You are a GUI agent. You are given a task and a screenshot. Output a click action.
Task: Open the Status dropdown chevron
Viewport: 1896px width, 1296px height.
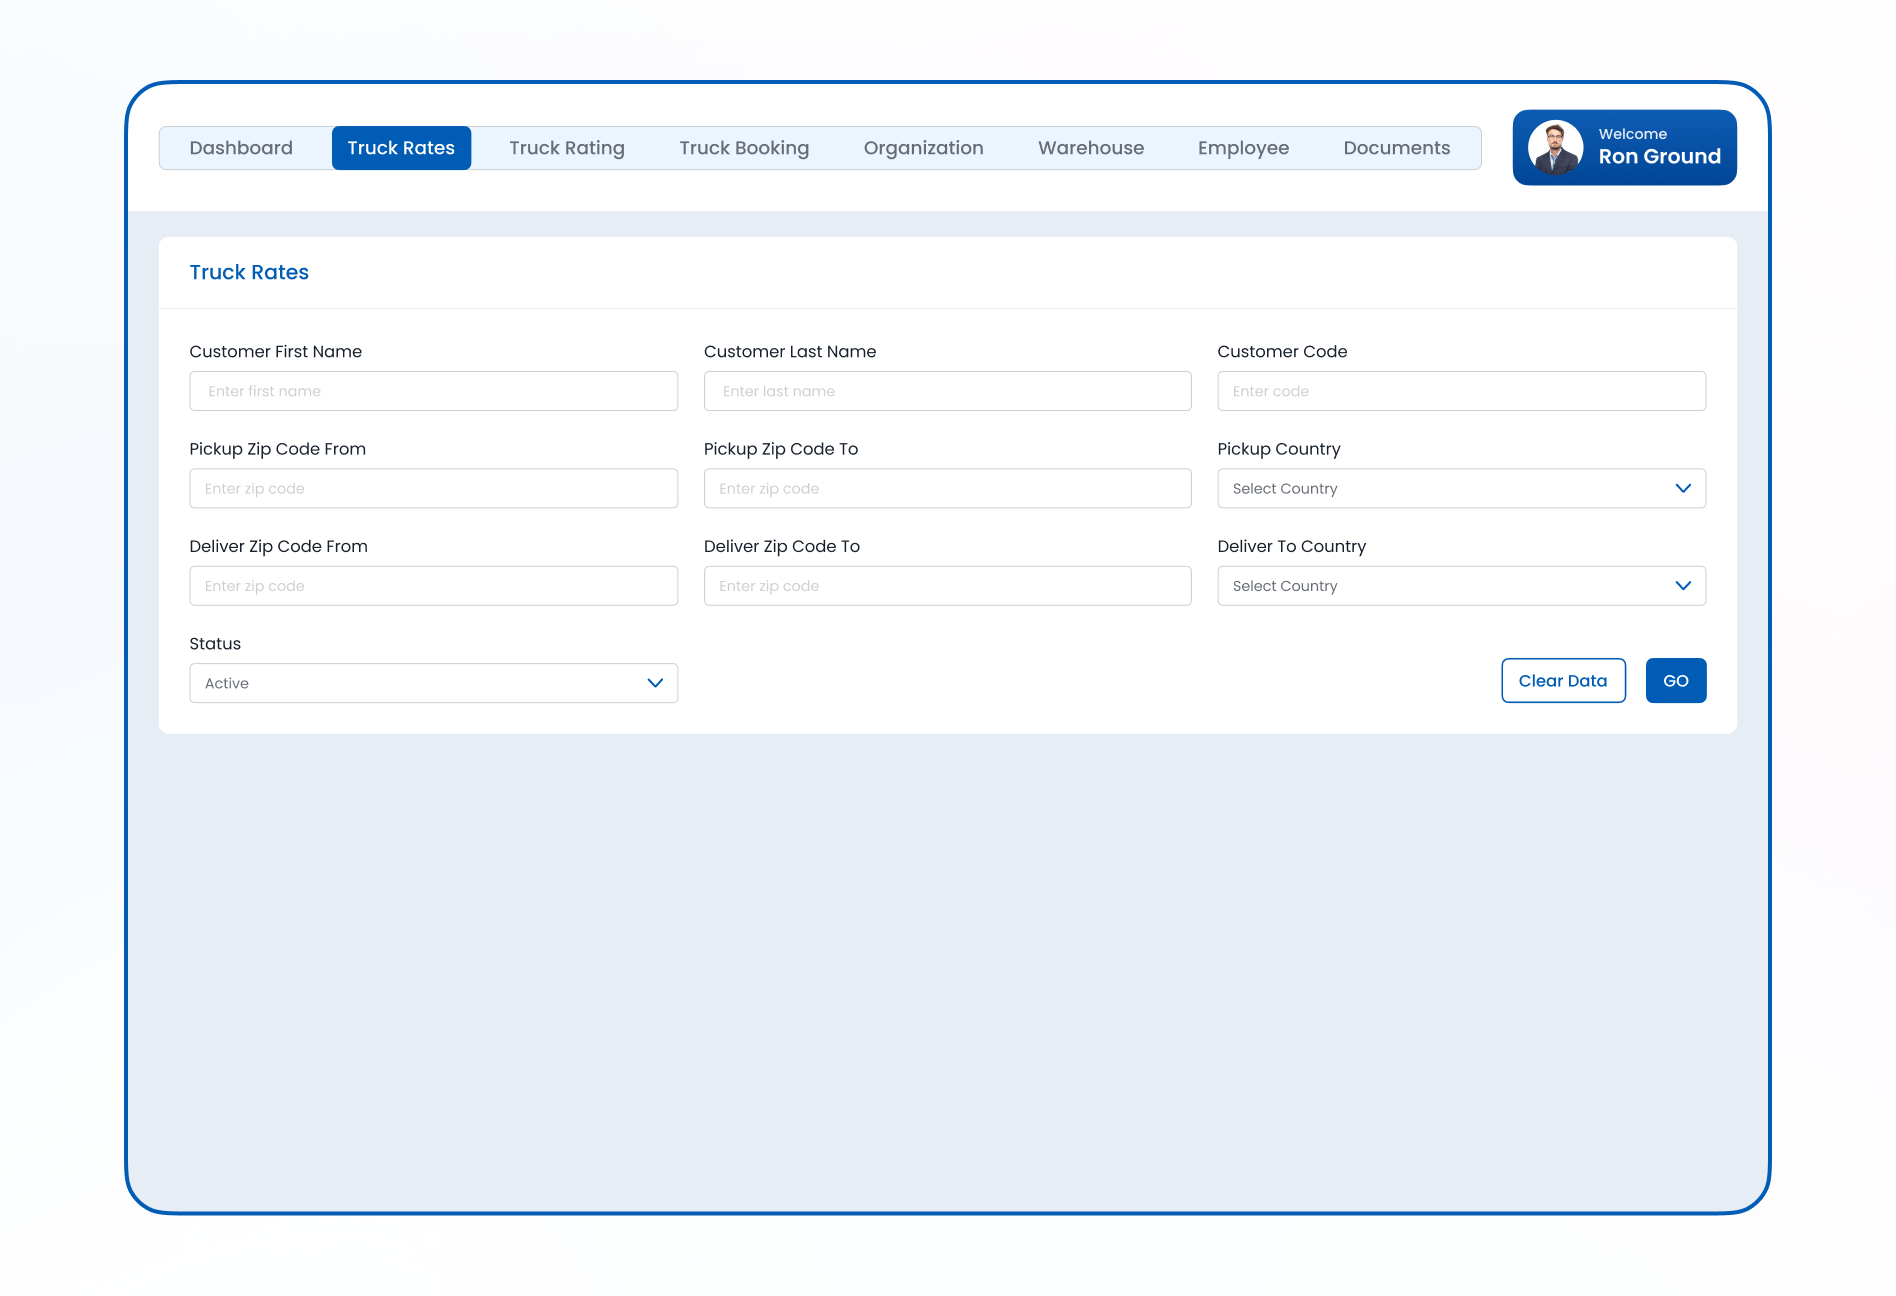pos(655,683)
